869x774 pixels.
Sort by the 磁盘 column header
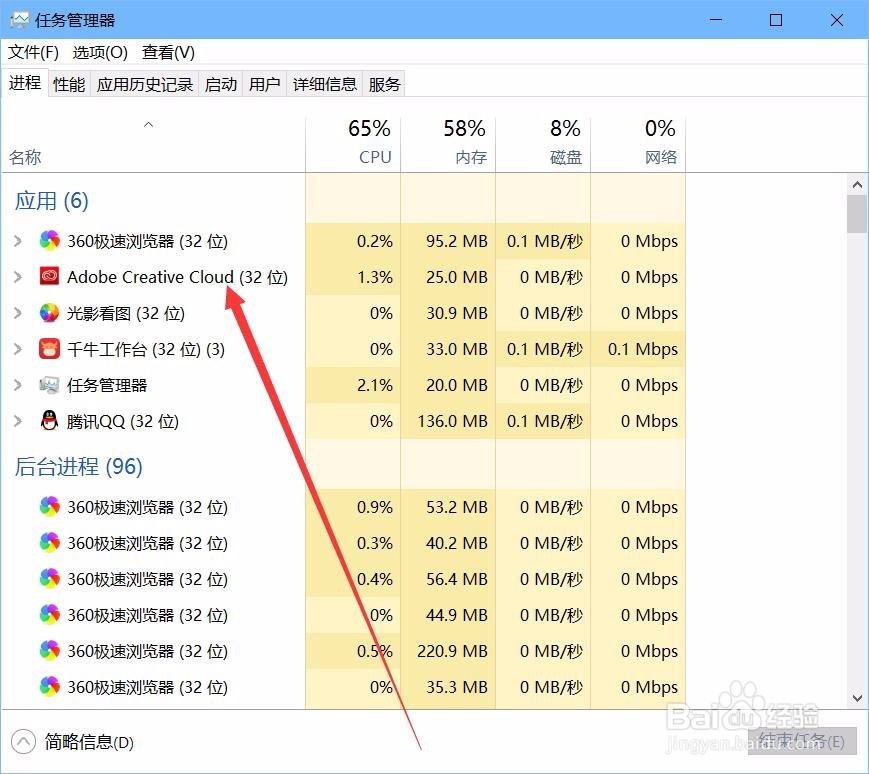click(x=543, y=144)
